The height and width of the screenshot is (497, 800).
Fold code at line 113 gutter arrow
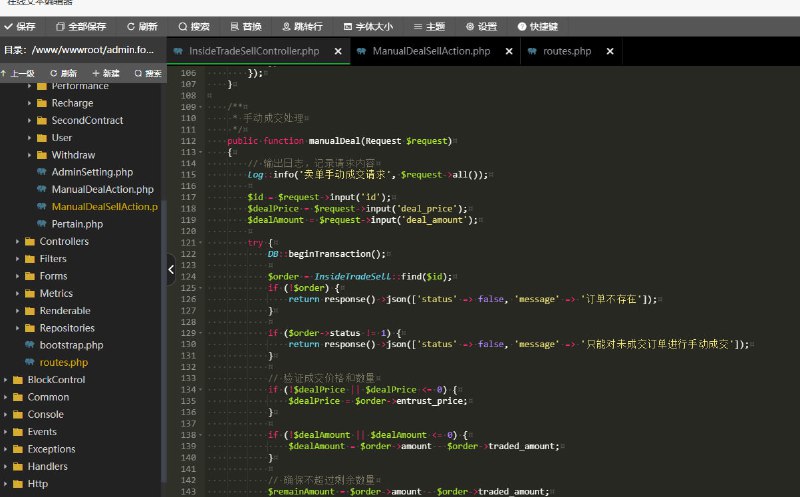point(201,152)
